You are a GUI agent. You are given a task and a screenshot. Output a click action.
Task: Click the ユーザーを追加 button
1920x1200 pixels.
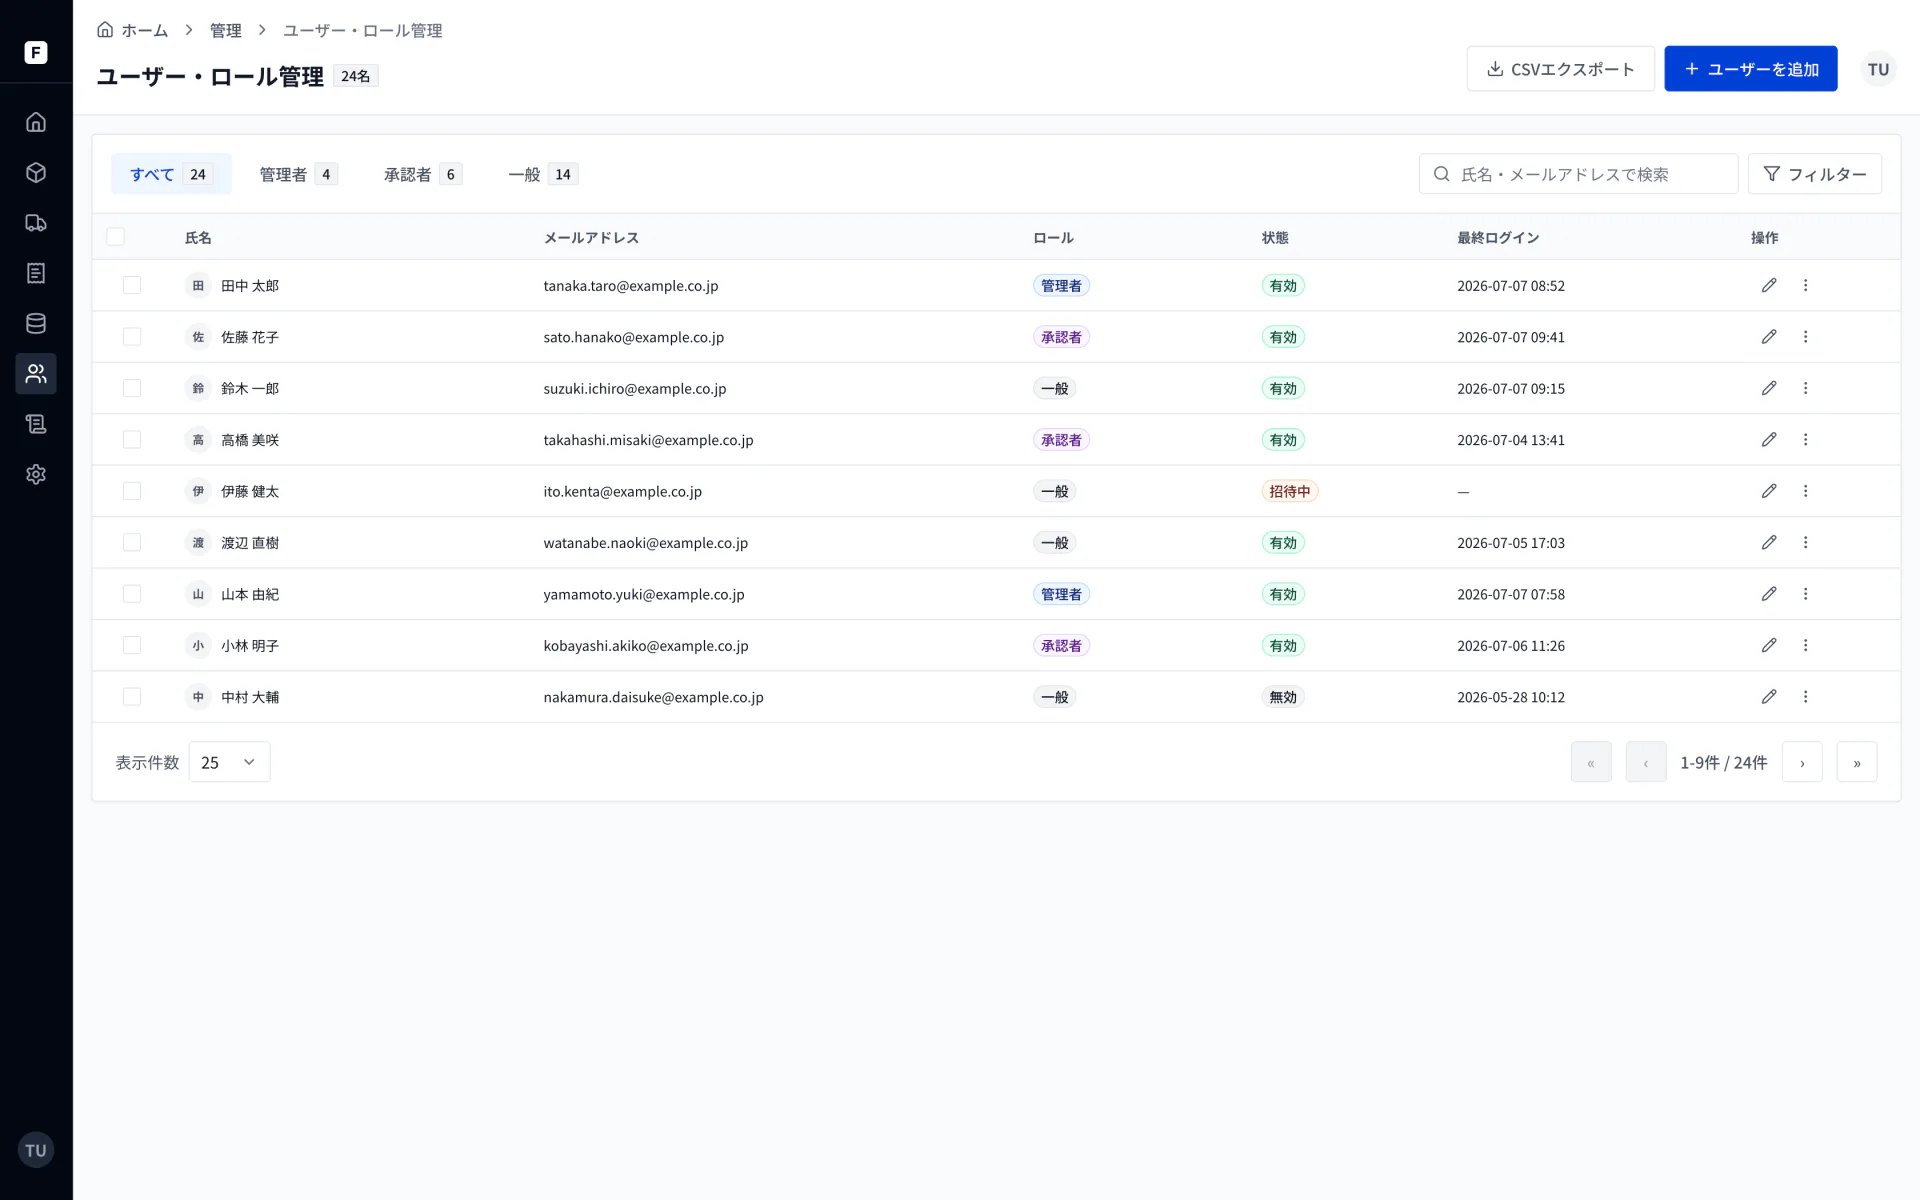coord(1750,69)
